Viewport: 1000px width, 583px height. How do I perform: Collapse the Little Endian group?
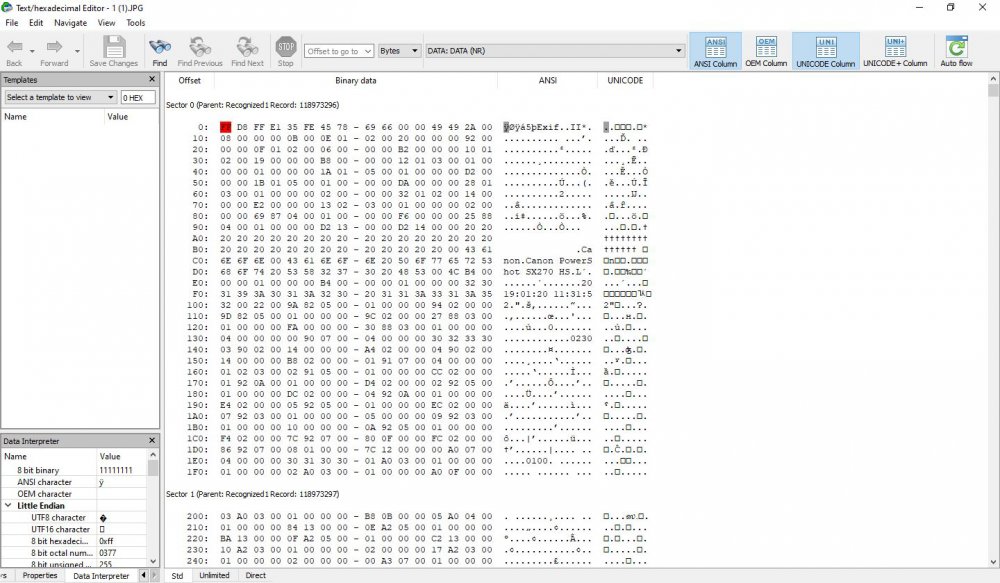coord(8,506)
